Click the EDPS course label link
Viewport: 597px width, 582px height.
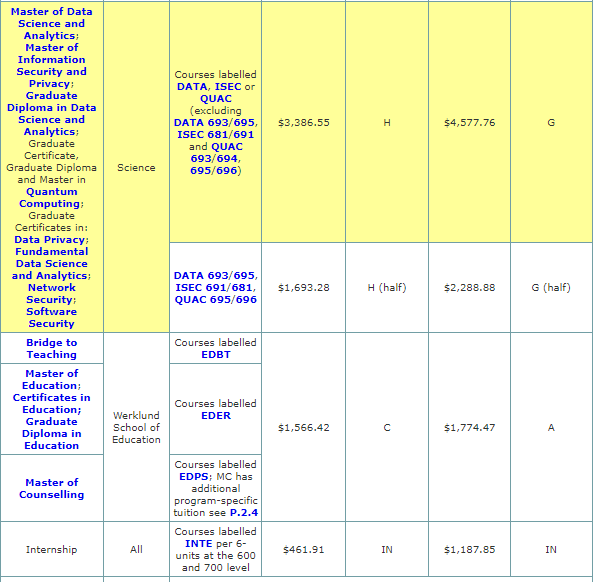[x=193, y=477]
